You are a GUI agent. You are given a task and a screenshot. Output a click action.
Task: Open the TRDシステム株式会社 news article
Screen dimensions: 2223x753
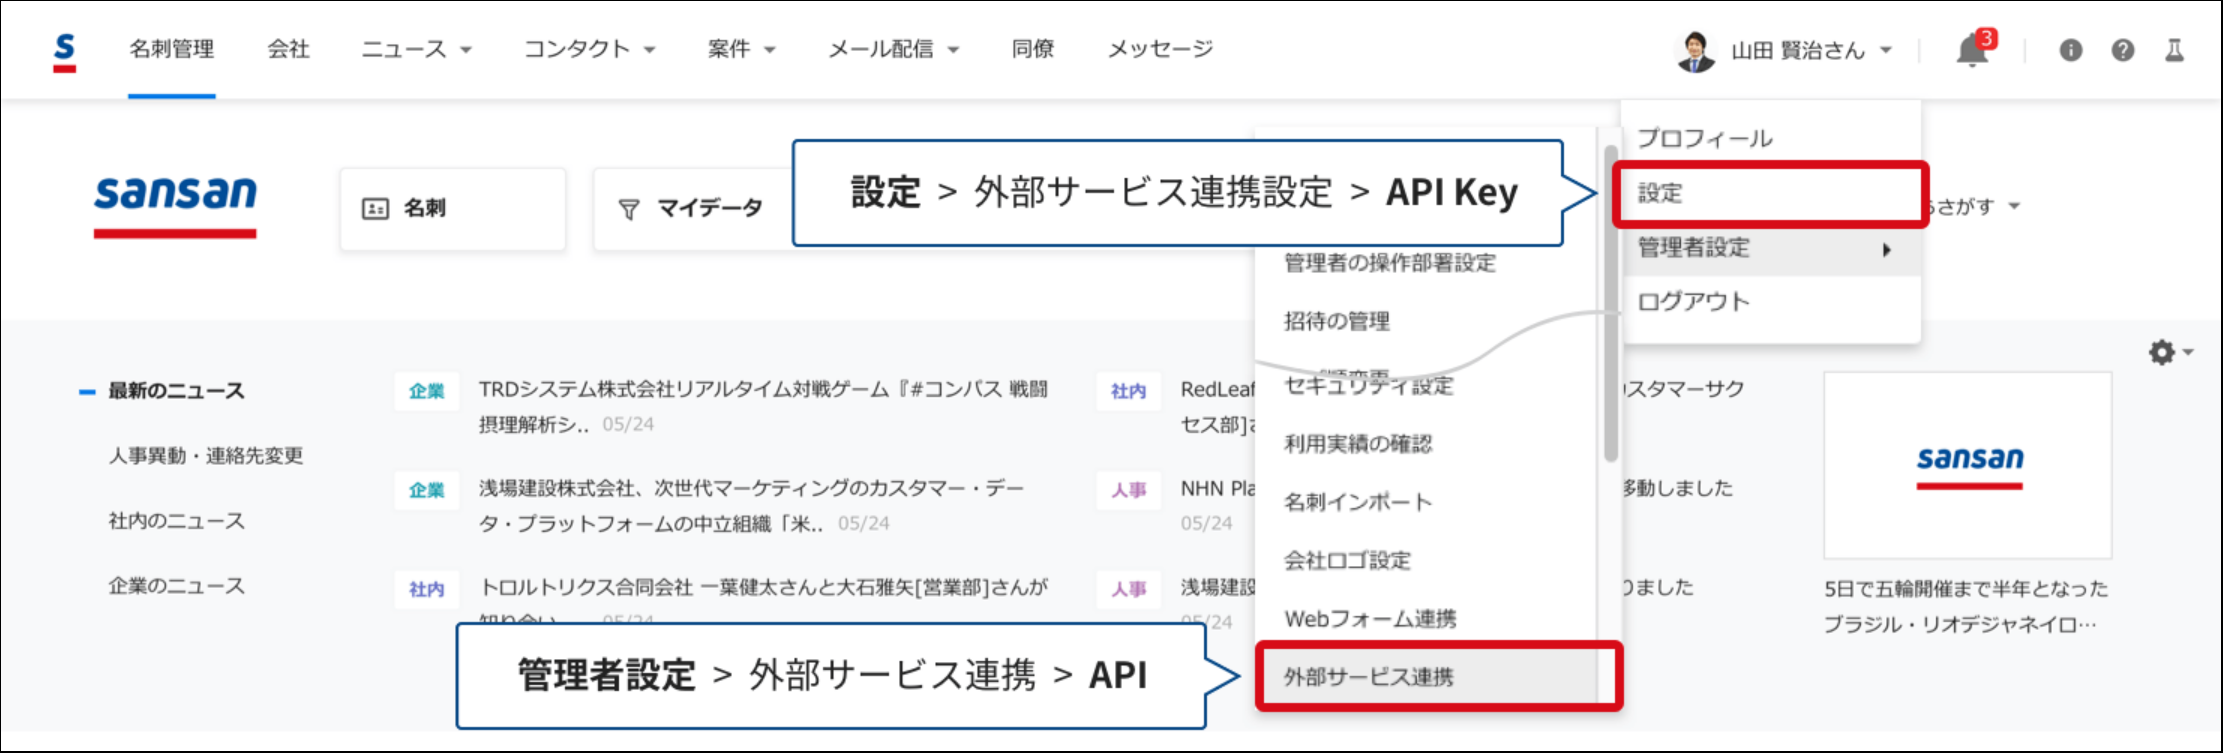tap(763, 406)
